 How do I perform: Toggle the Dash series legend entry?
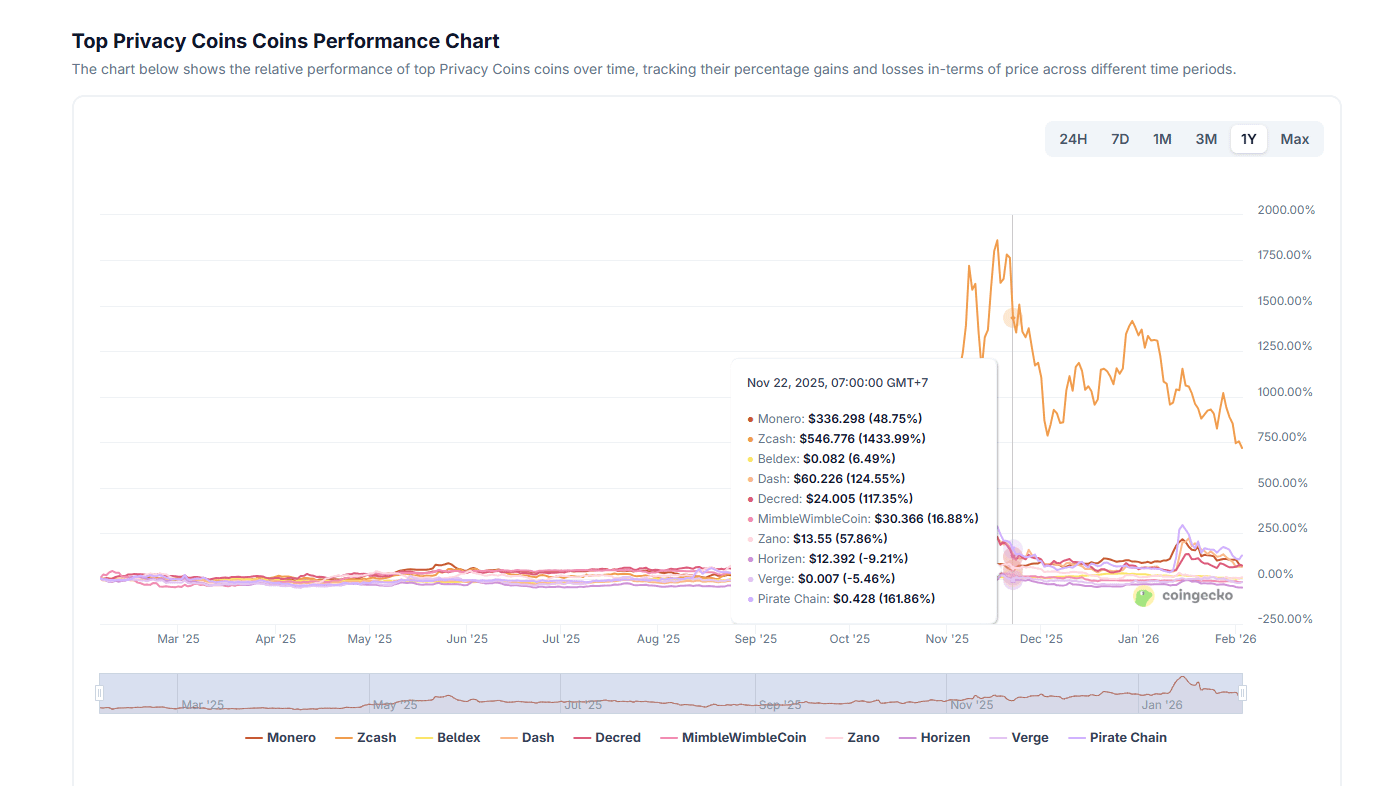coord(527,738)
